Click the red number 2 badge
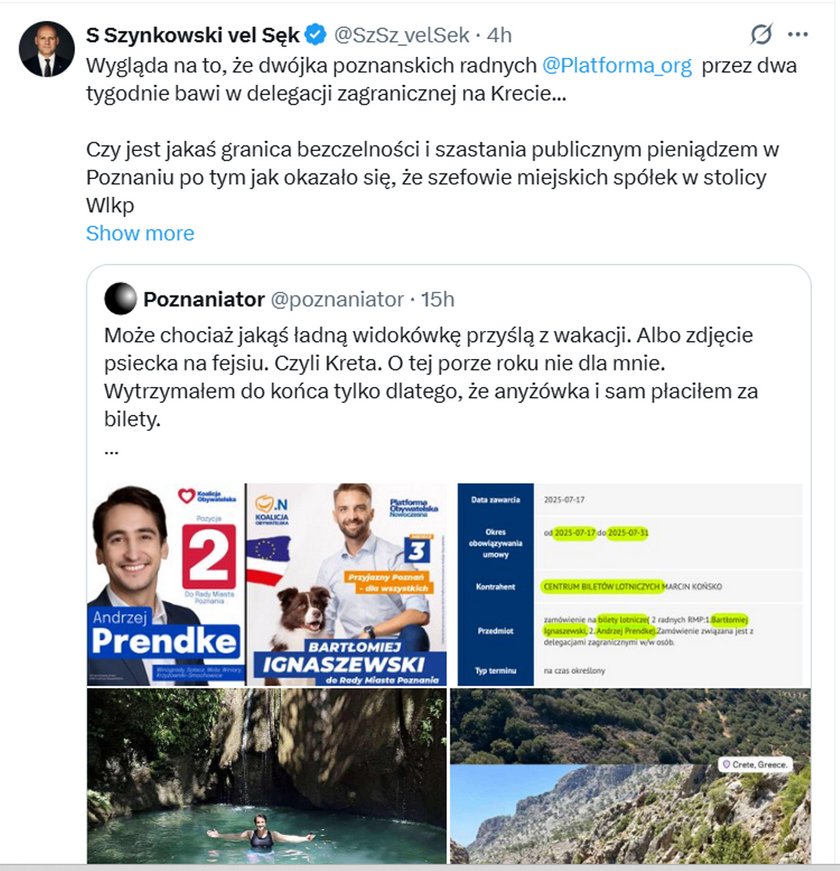Image resolution: width=840 pixels, height=871 pixels. pos(209,557)
